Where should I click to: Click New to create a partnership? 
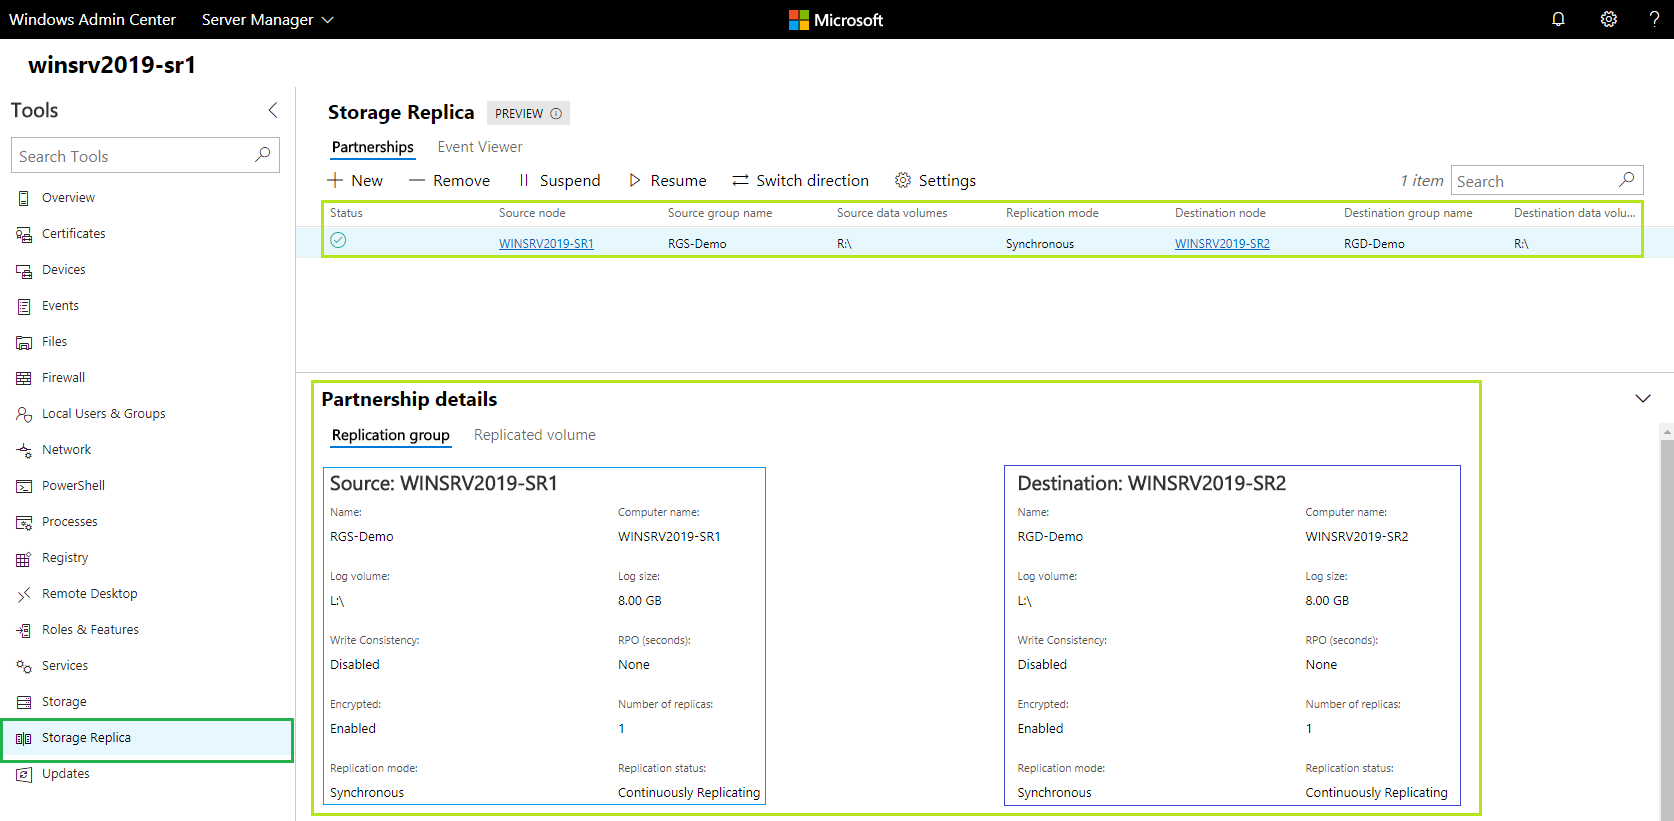tap(355, 180)
